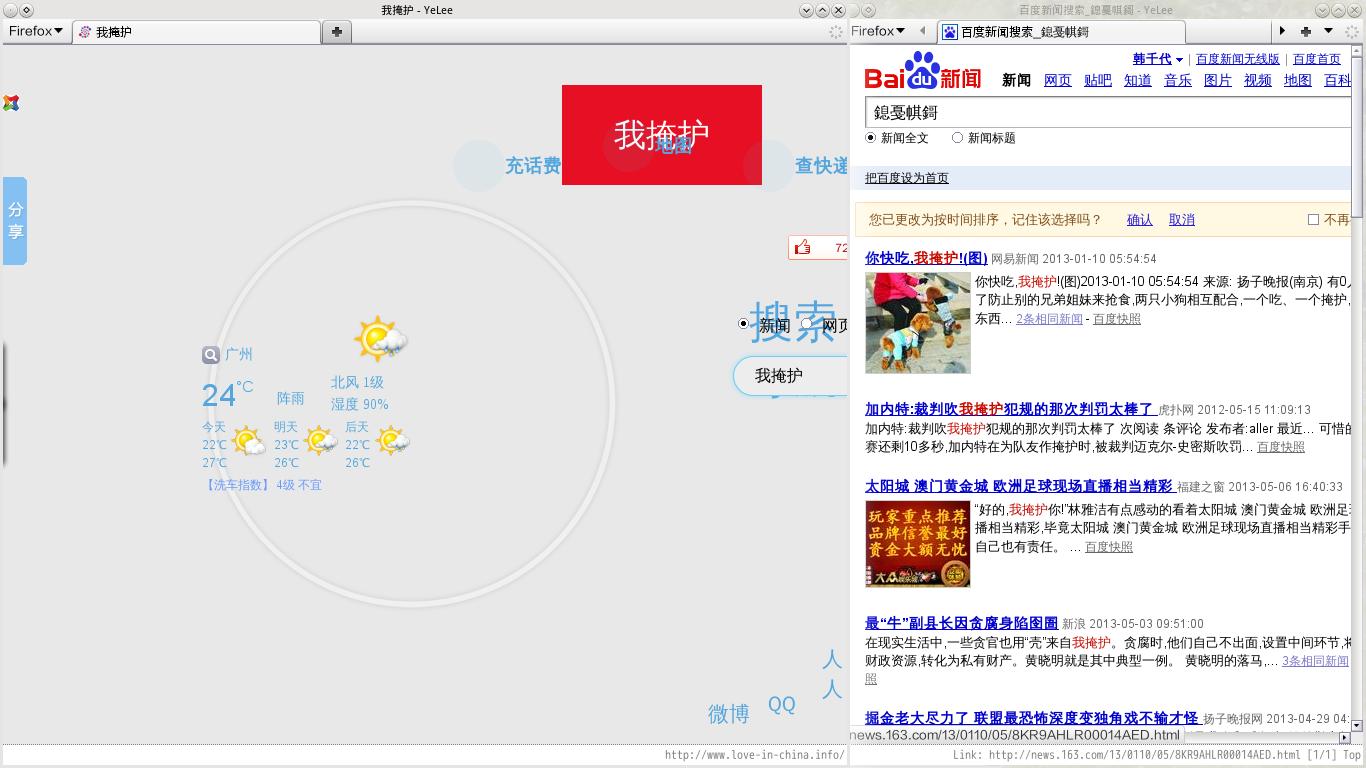
Task: Click the tab scroll-right arrow in right window
Action: point(1282,31)
